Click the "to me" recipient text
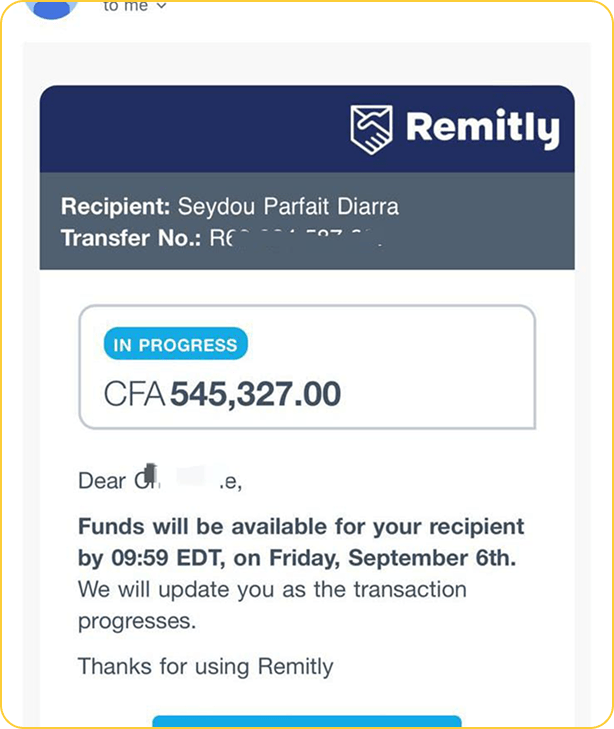 125,6
